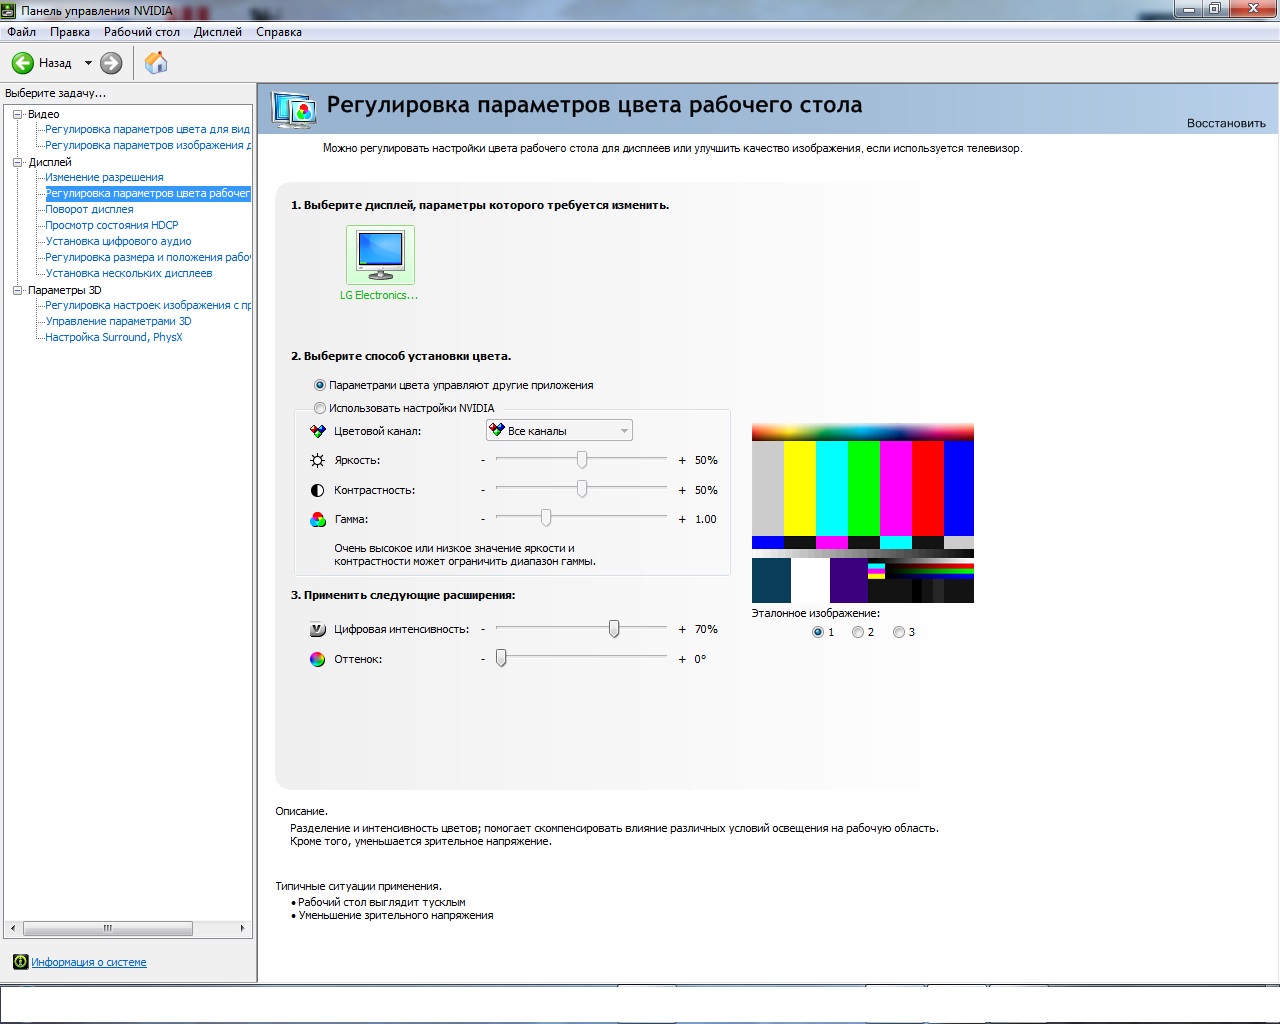Image resolution: width=1280 pixels, height=1024 pixels.
Task: Go to Home via the house icon
Action: pos(156,63)
